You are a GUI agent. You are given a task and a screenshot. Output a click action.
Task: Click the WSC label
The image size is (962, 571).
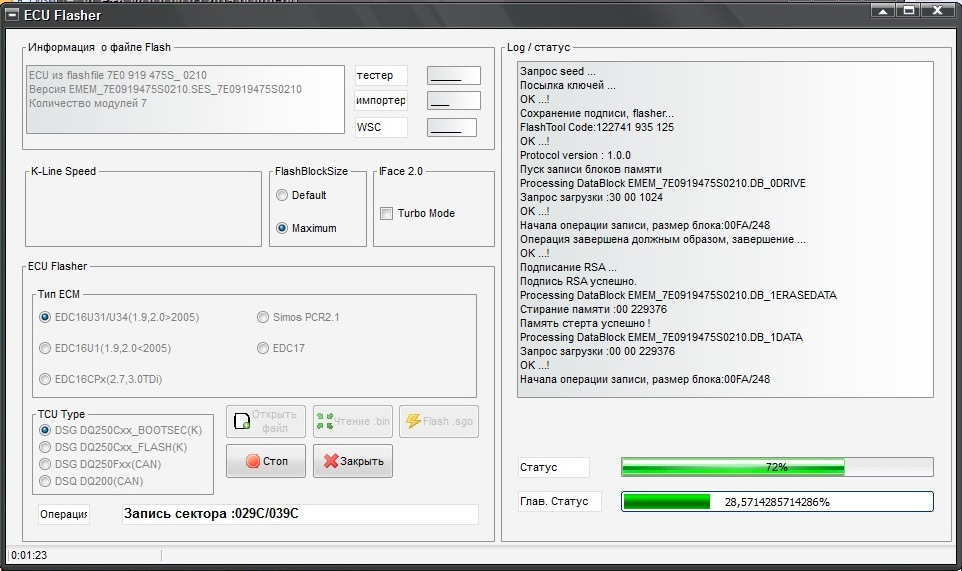[380, 127]
